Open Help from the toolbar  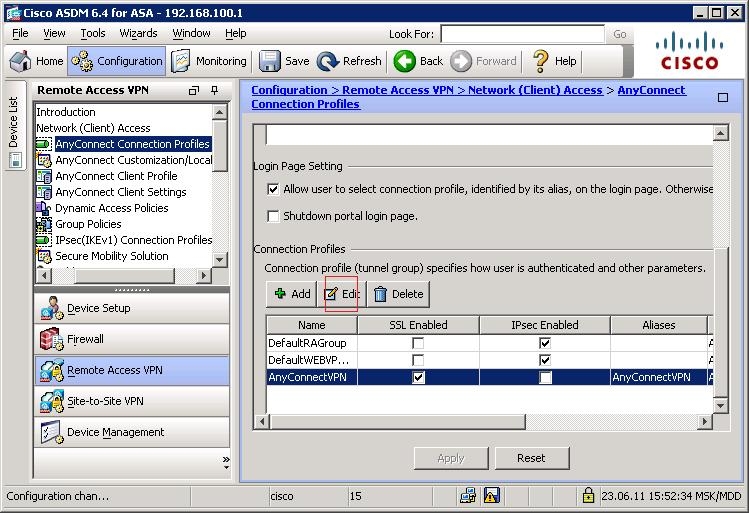pyautogui.click(x=555, y=61)
